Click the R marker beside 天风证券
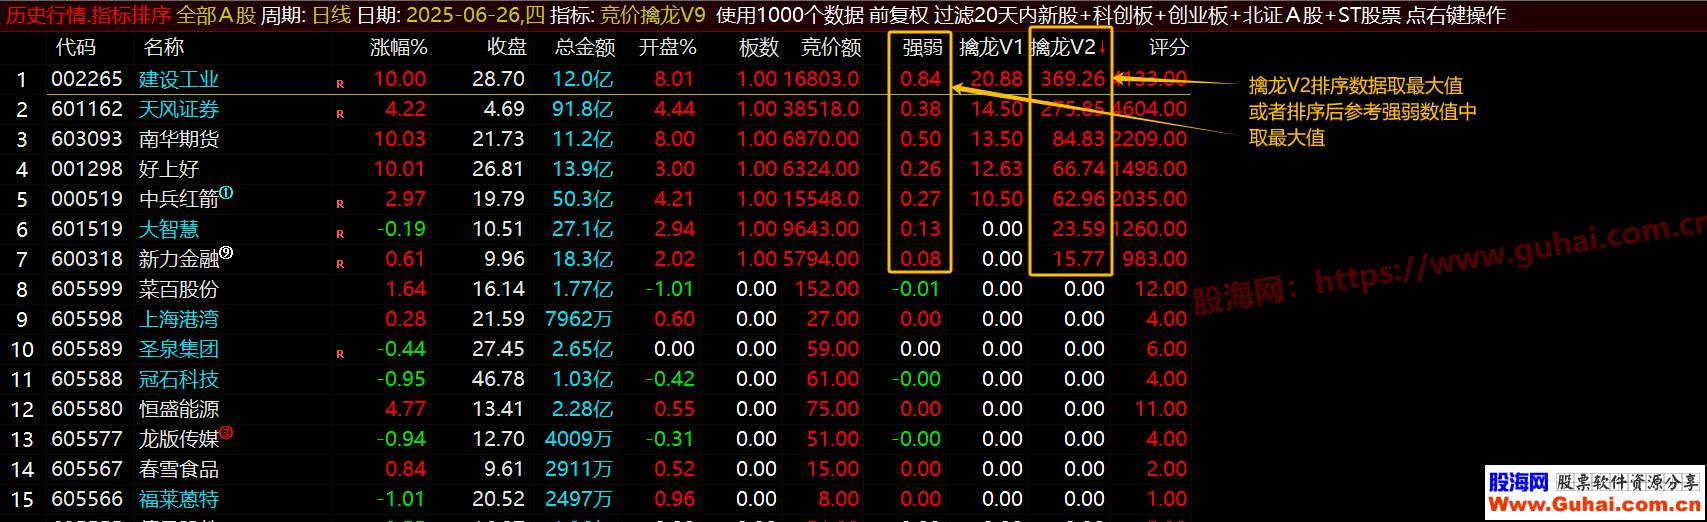1707x522 pixels. pyautogui.click(x=340, y=114)
